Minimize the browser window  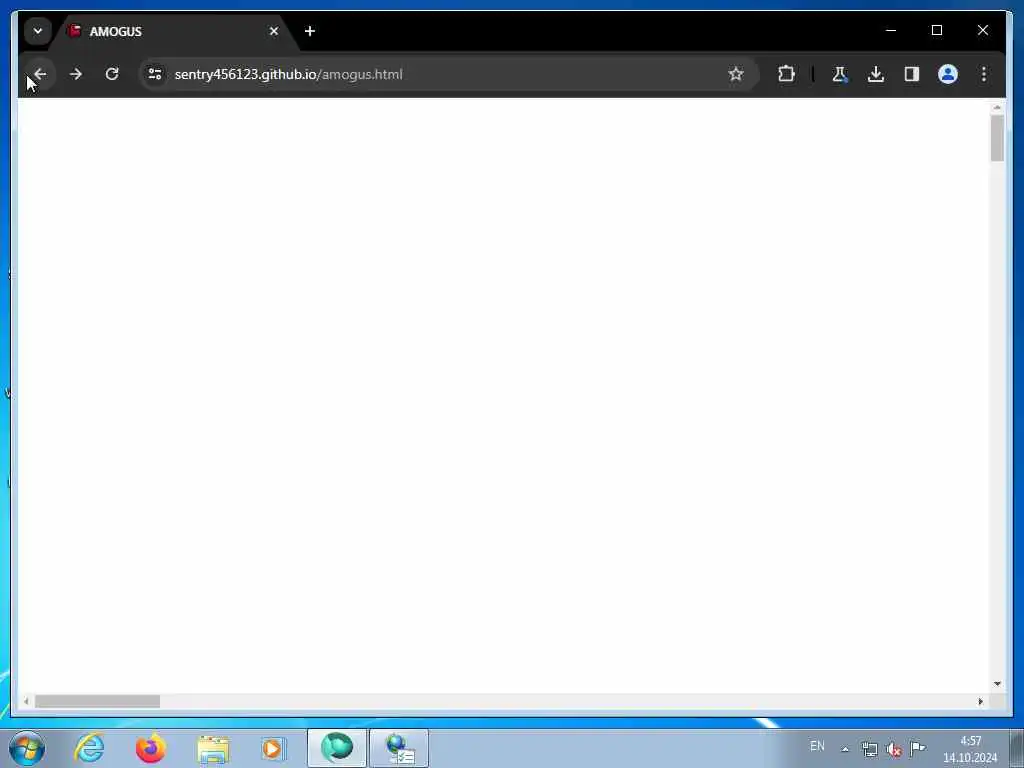[x=891, y=30]
